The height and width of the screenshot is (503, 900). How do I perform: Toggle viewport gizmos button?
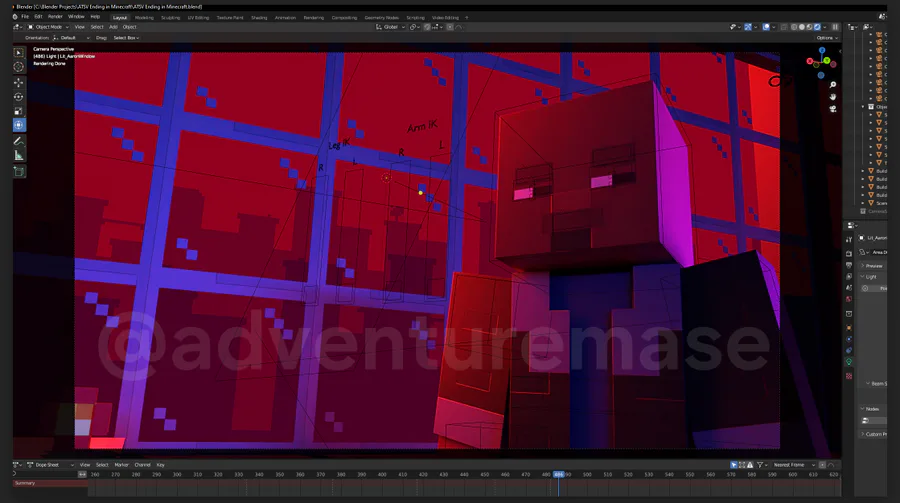tap(748, 27)
